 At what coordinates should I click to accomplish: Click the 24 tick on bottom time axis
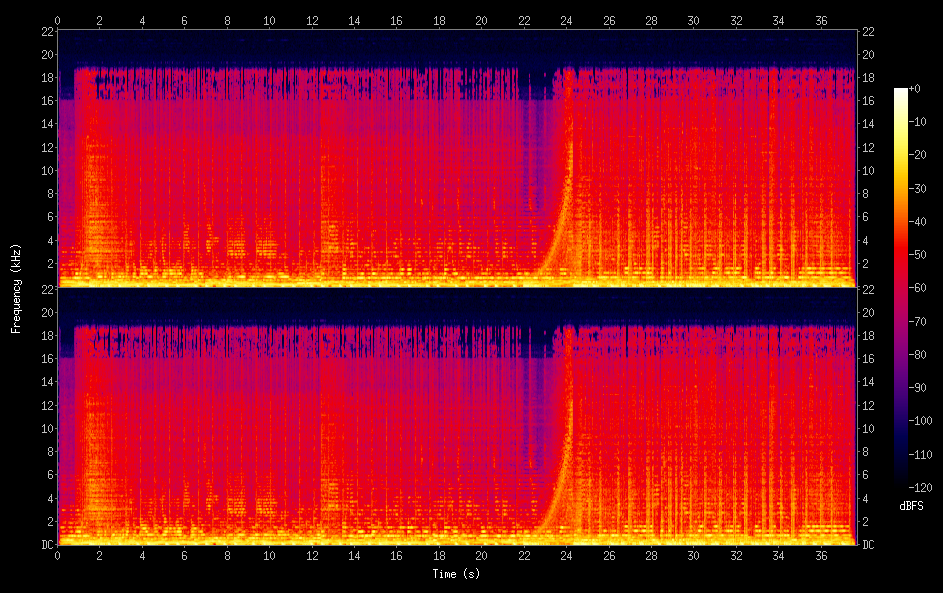click(x=566, y=556)
